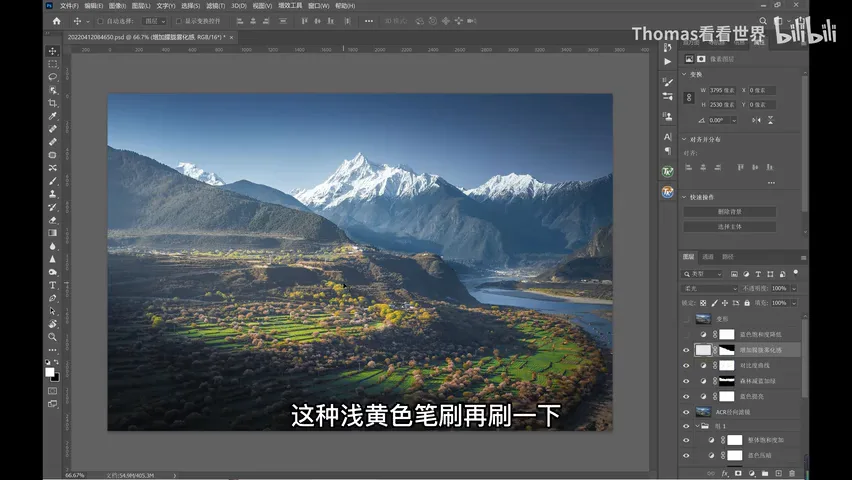This screenshot has height=480, width=852.
Task: Click the add layer mask icon
Action: (738, 473)
